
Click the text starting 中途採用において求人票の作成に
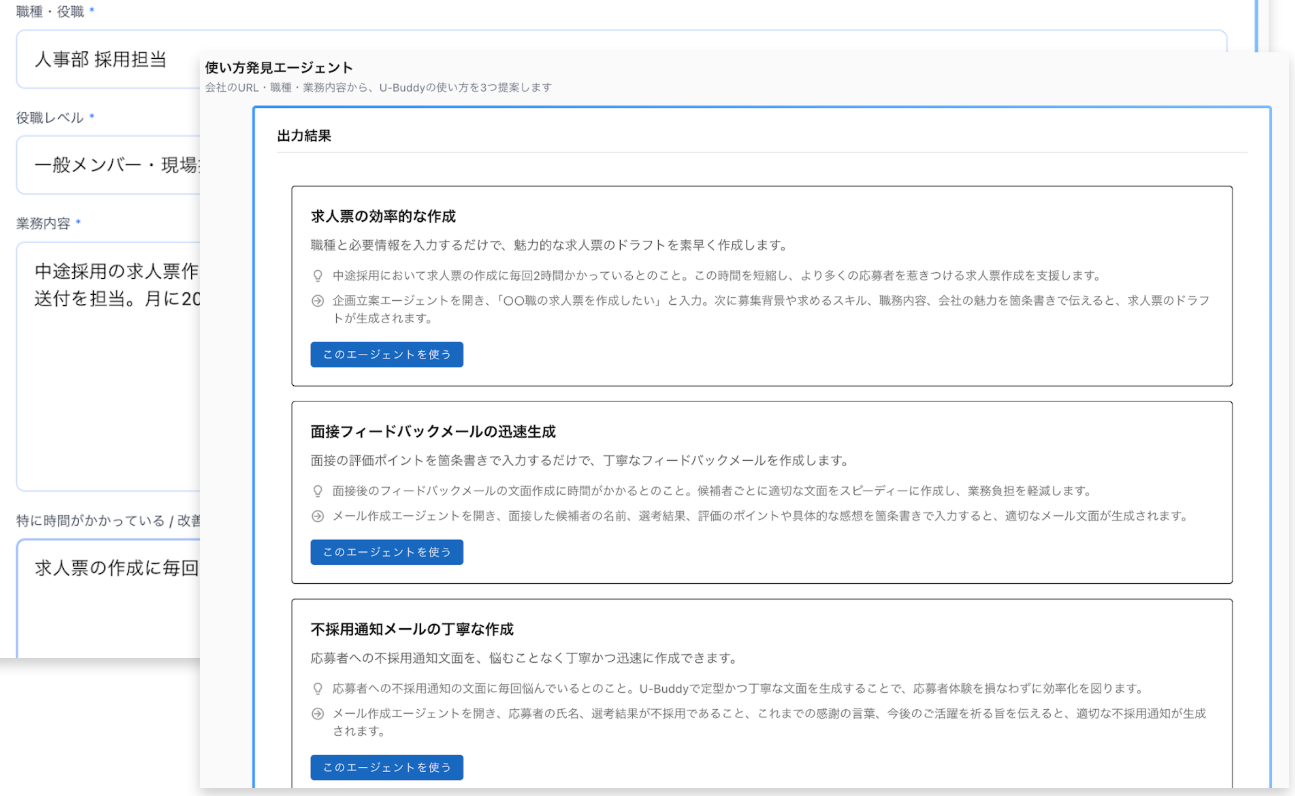716,275
